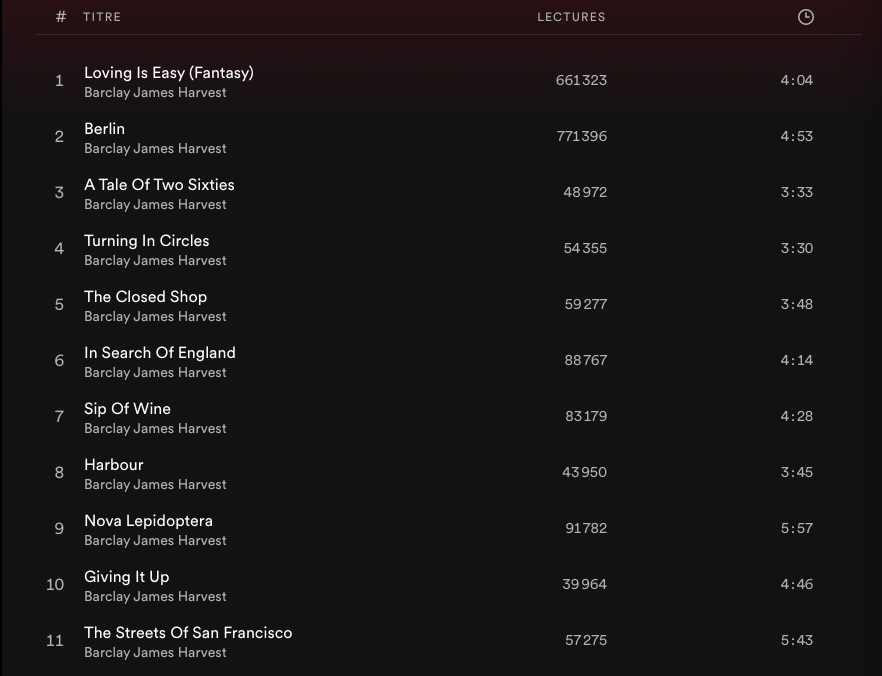
Task: Pick the Nova Lepidoptera track
Action: click(x=148, y=521)
